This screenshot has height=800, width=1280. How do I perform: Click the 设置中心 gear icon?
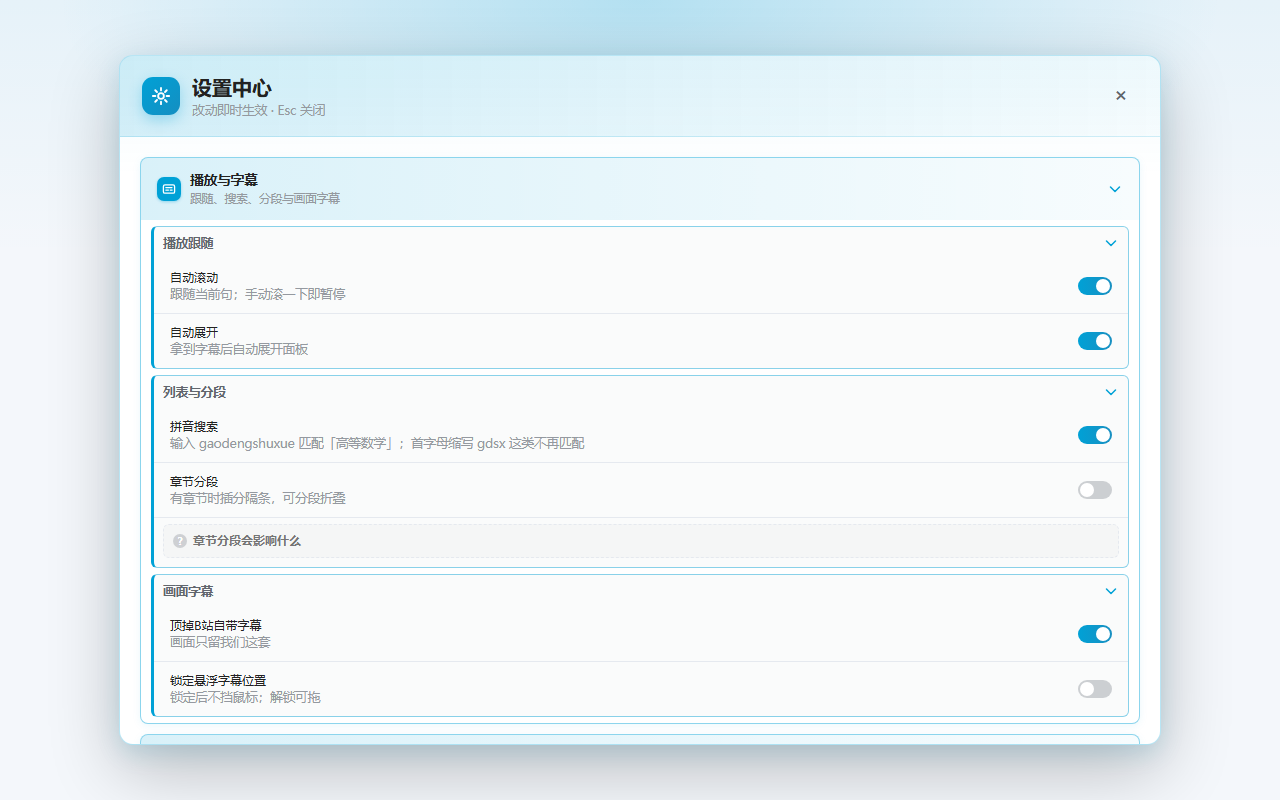[161, 96]
